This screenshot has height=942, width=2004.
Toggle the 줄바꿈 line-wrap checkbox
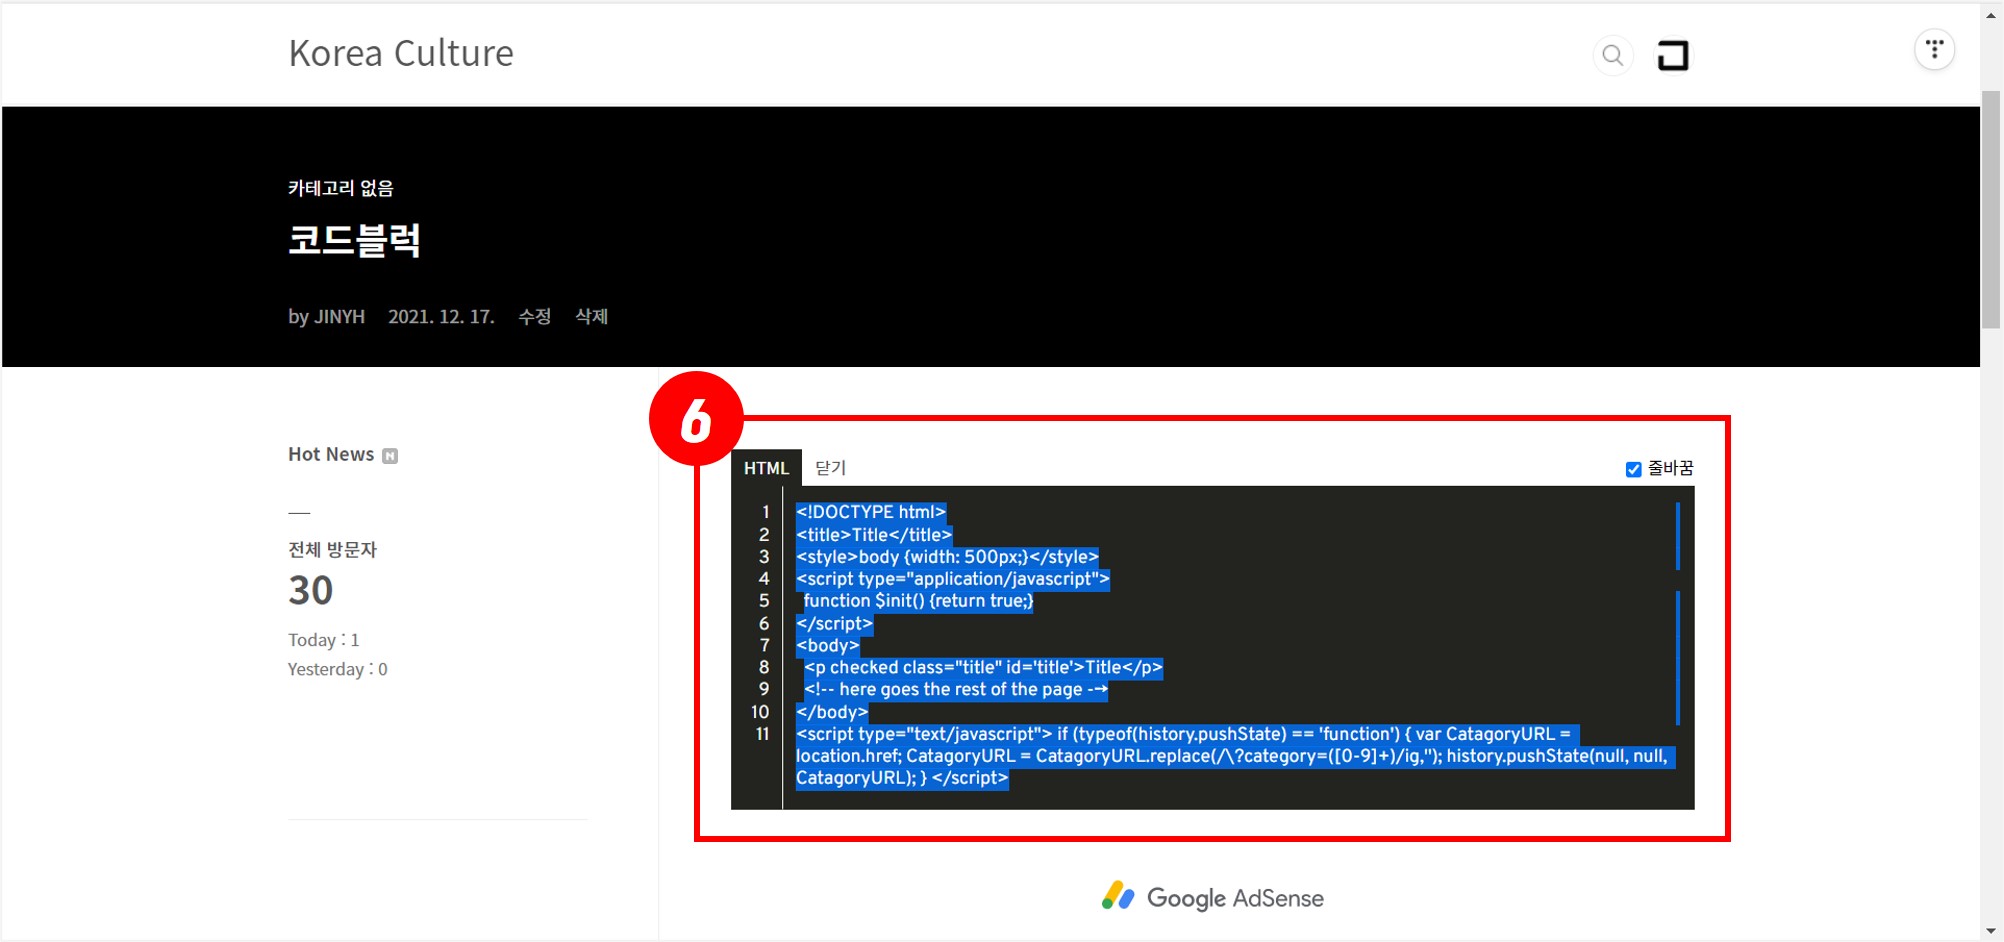[x=1633, y=469]
